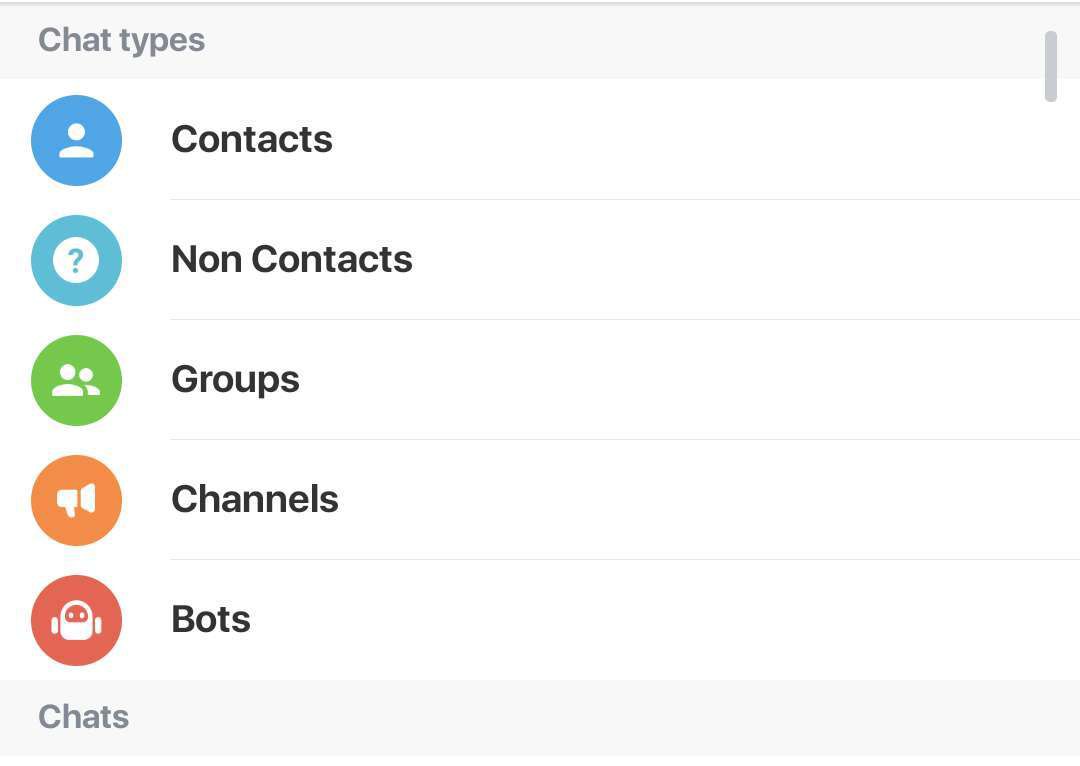Viewport: 1080px width, 766px height.
Task: Click the orange Channels megaphone icon
Action: coord(76,500)
